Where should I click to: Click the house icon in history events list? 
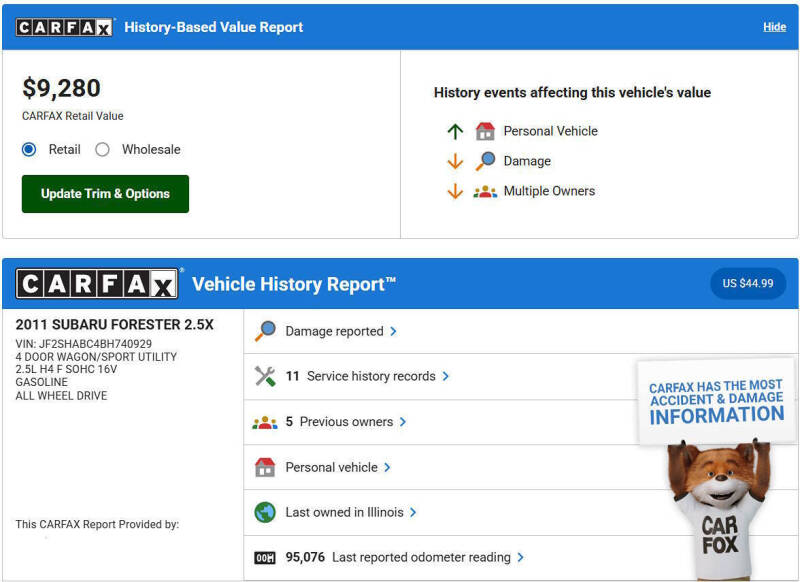[485, 131]
